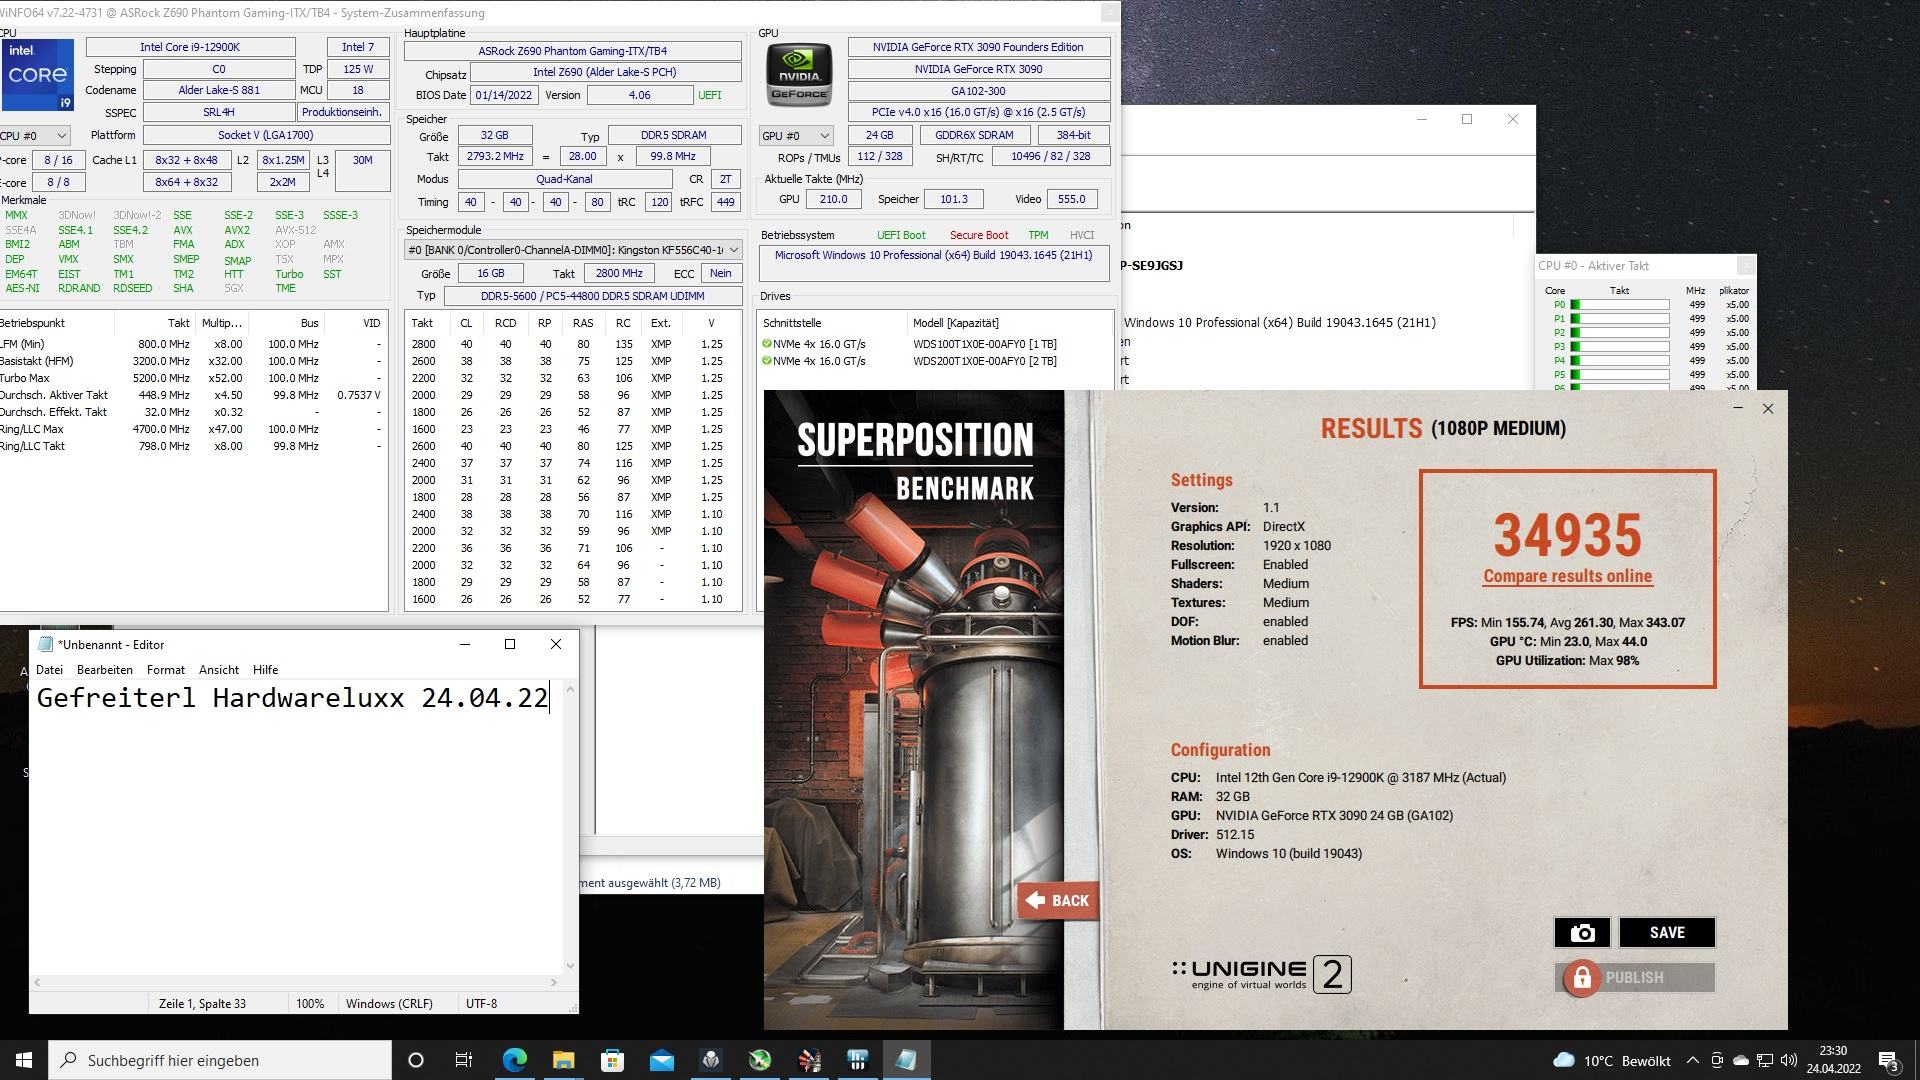Click the Intel Core i9-12900K name field
Viewport: 1920px width, 1080px height.
[x=190, y=47]
